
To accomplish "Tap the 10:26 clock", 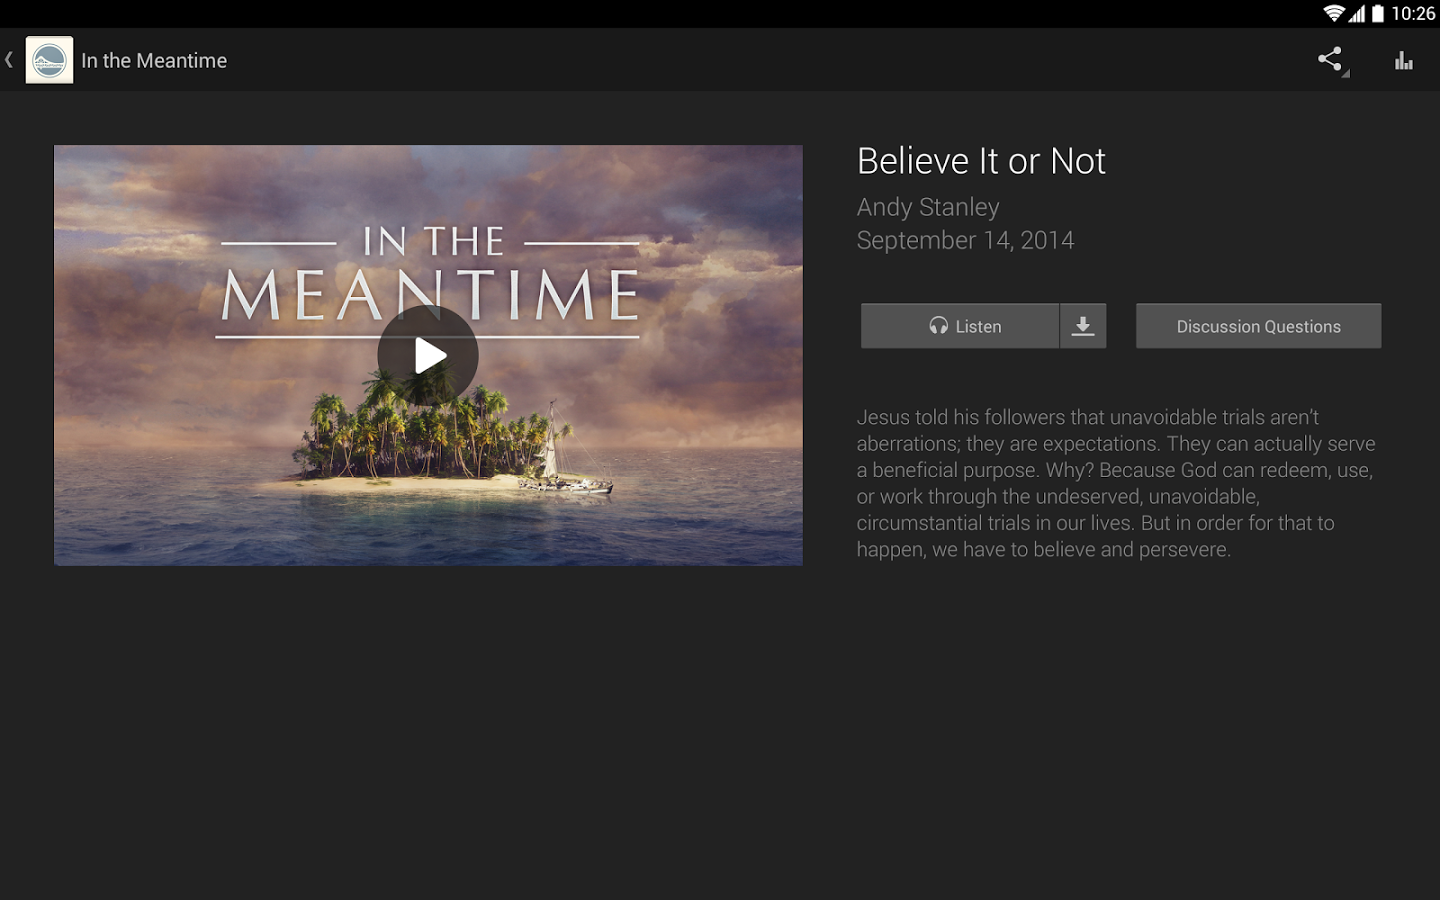I will (1413, 13).
